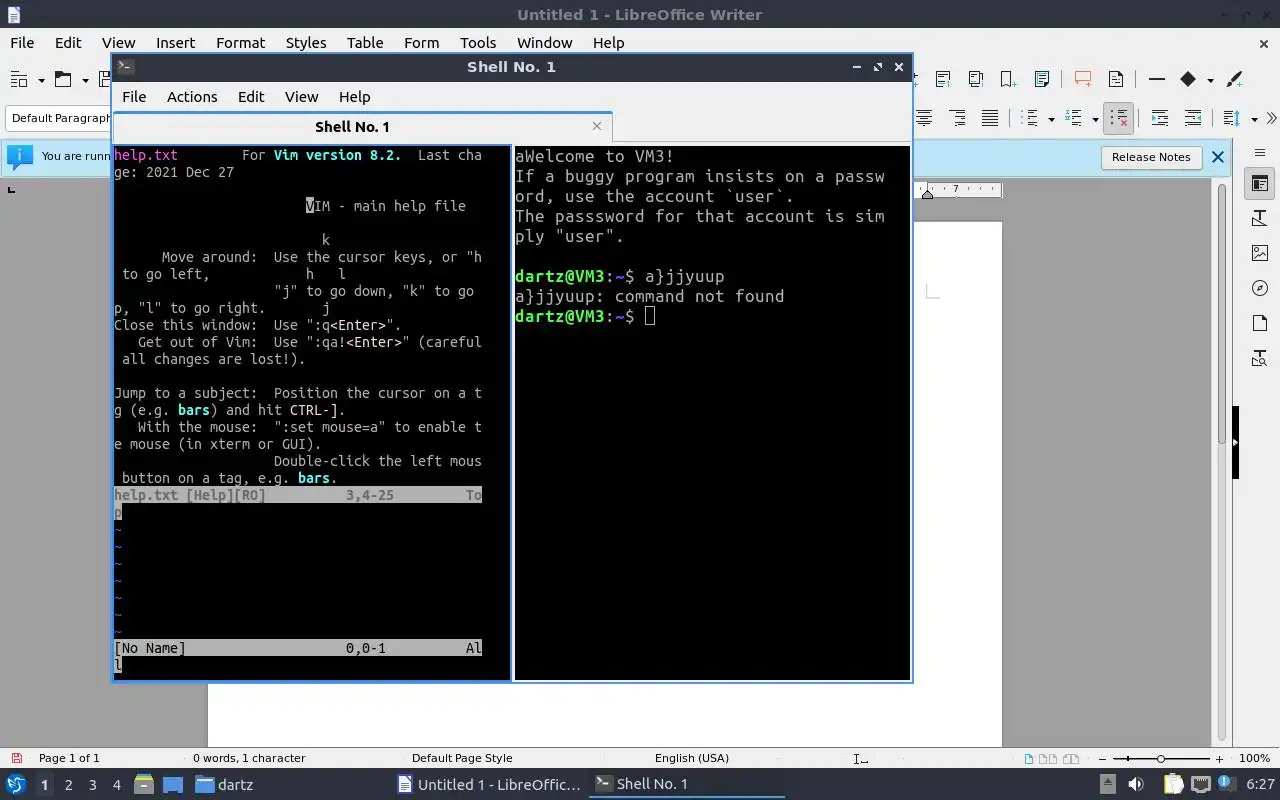Toggle the No List button
The image size is (1280, 800).
coord(1118,118)
